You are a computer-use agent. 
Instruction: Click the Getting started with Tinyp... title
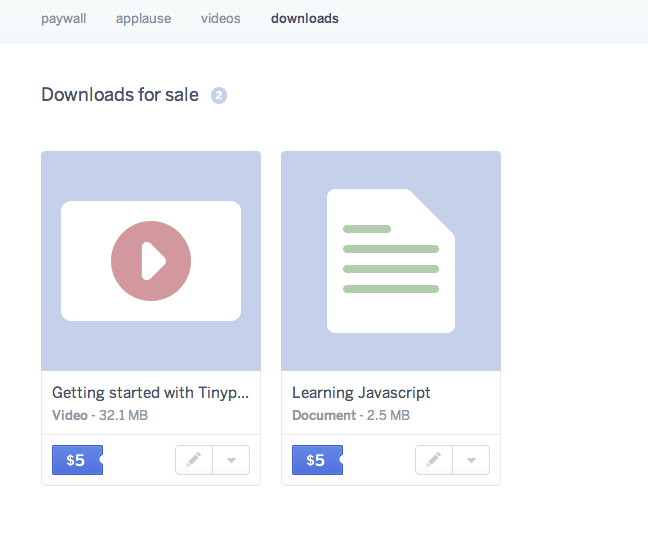tap(150, 393)
